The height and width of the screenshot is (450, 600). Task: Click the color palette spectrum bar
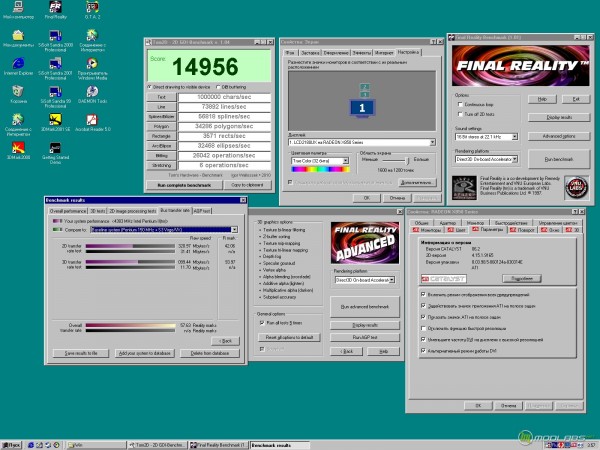(x=320, y=169)
